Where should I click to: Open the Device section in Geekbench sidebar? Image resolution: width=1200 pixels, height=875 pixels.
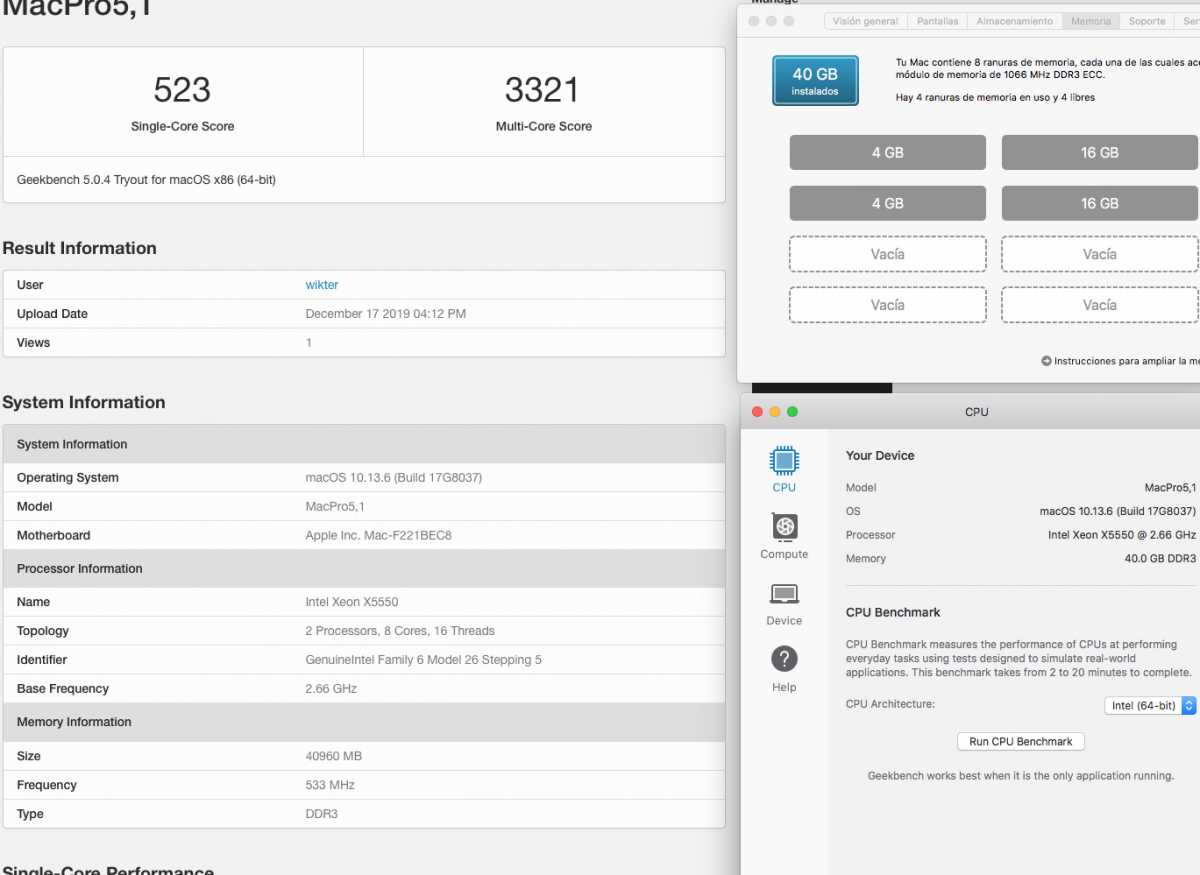point(784,594)
